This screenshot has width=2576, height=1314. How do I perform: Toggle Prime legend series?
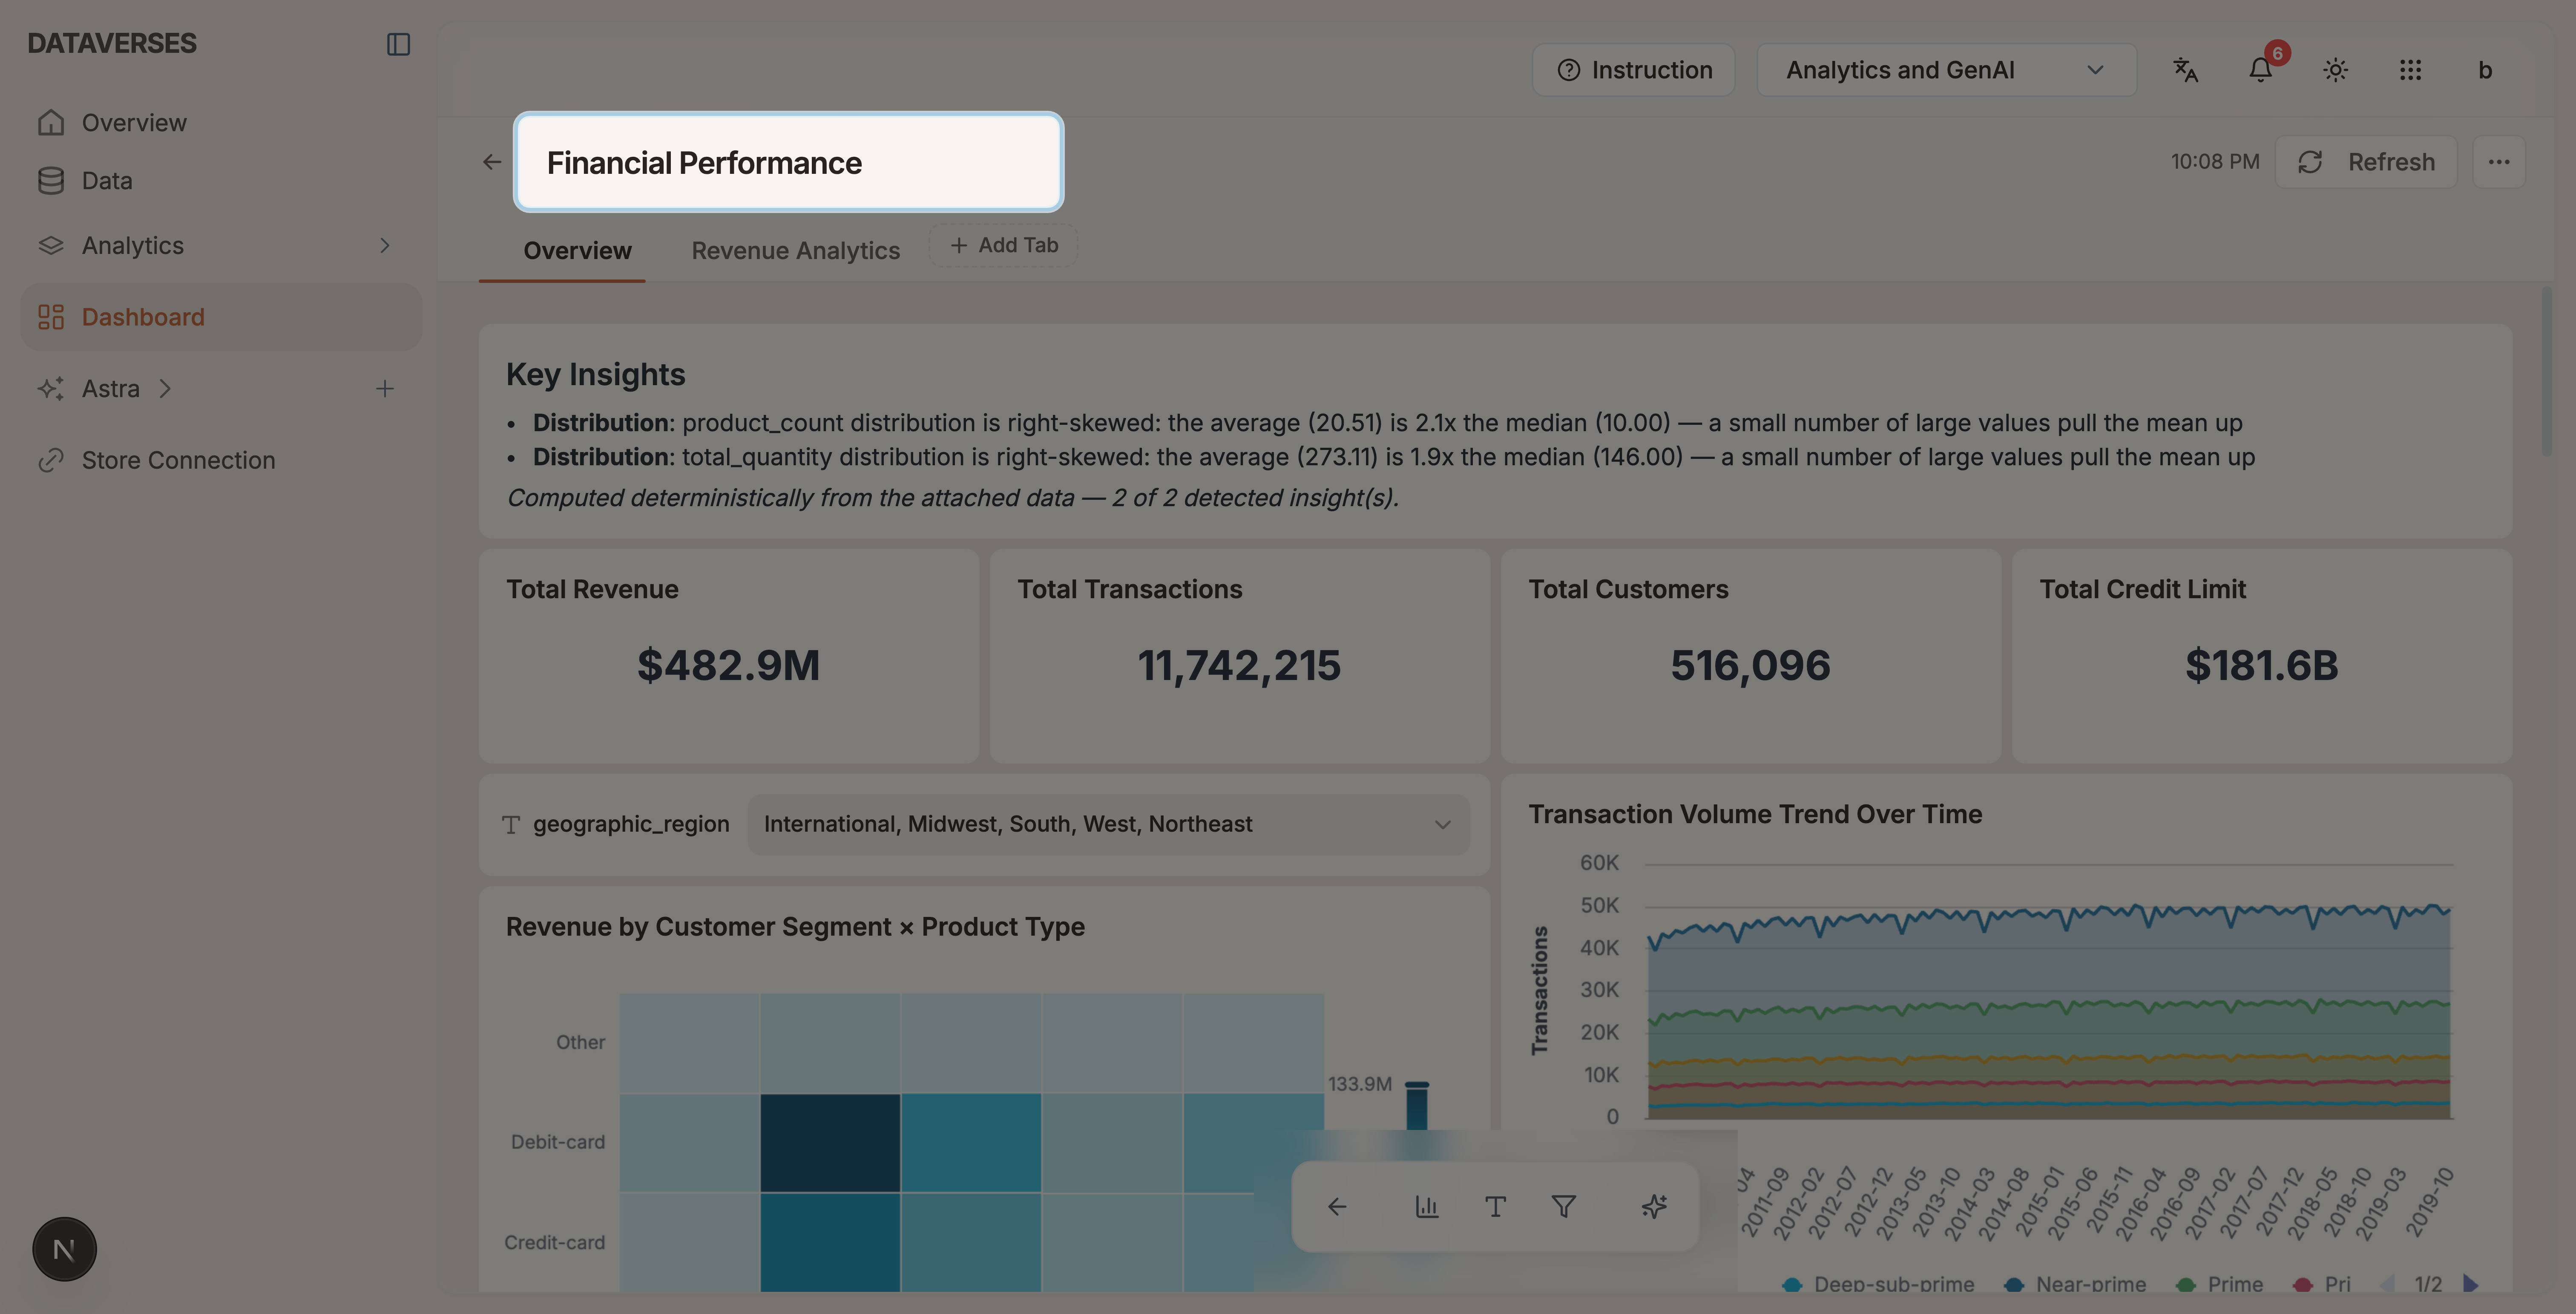click(x=2220, y=1285)
